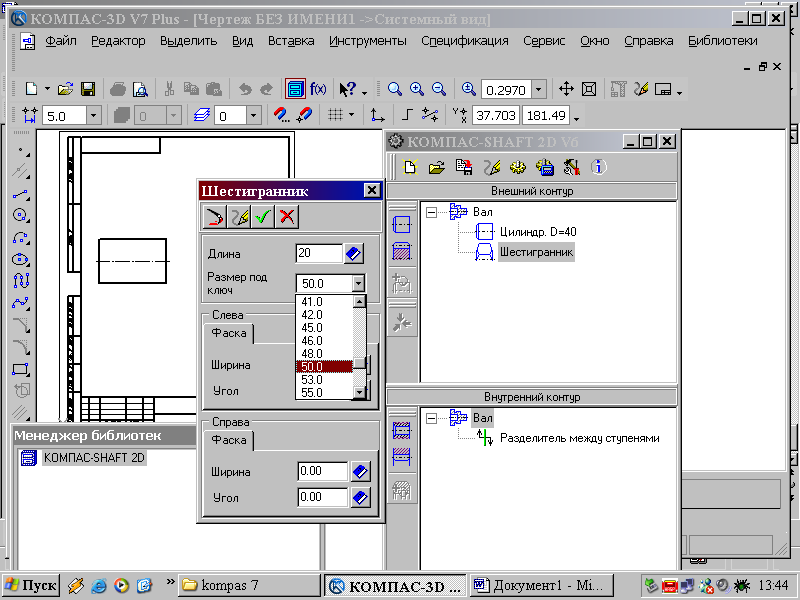The image size is (800, 600).
Task: Choose 41.0 in key size list
Action: point(324,302)
